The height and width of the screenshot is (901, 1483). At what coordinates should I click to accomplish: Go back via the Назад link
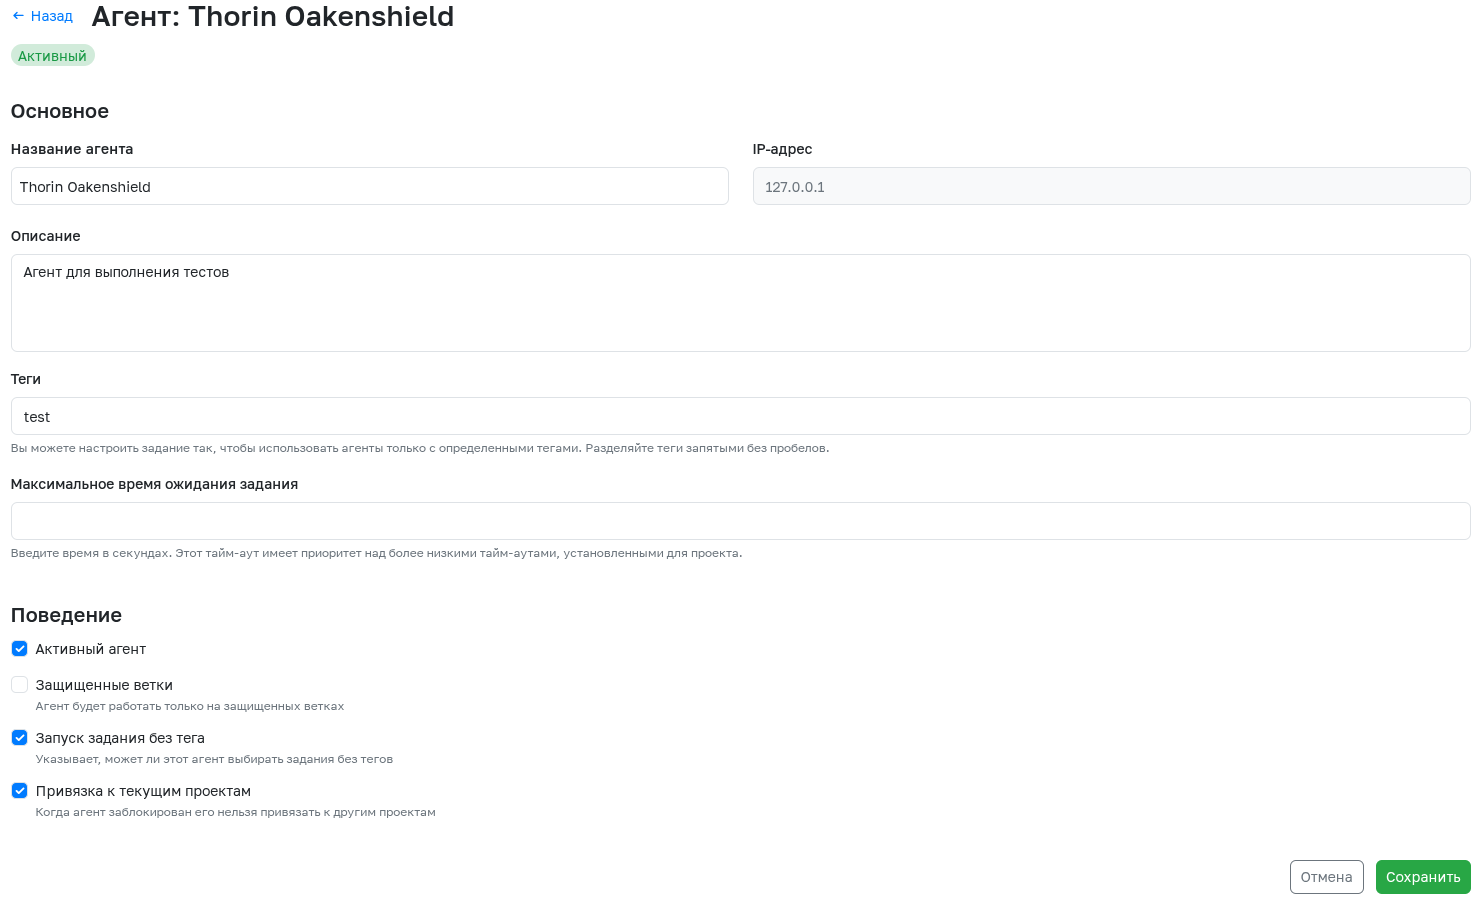click(x=51, y=16)
